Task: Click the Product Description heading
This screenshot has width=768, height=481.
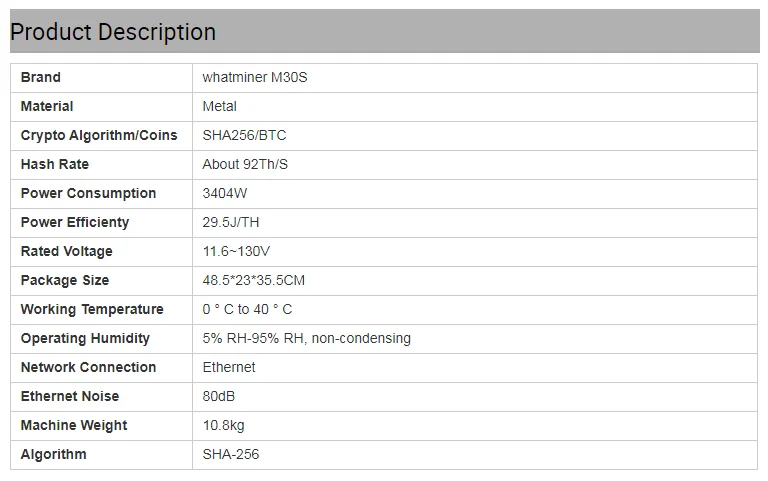Action: click(113, 32)
